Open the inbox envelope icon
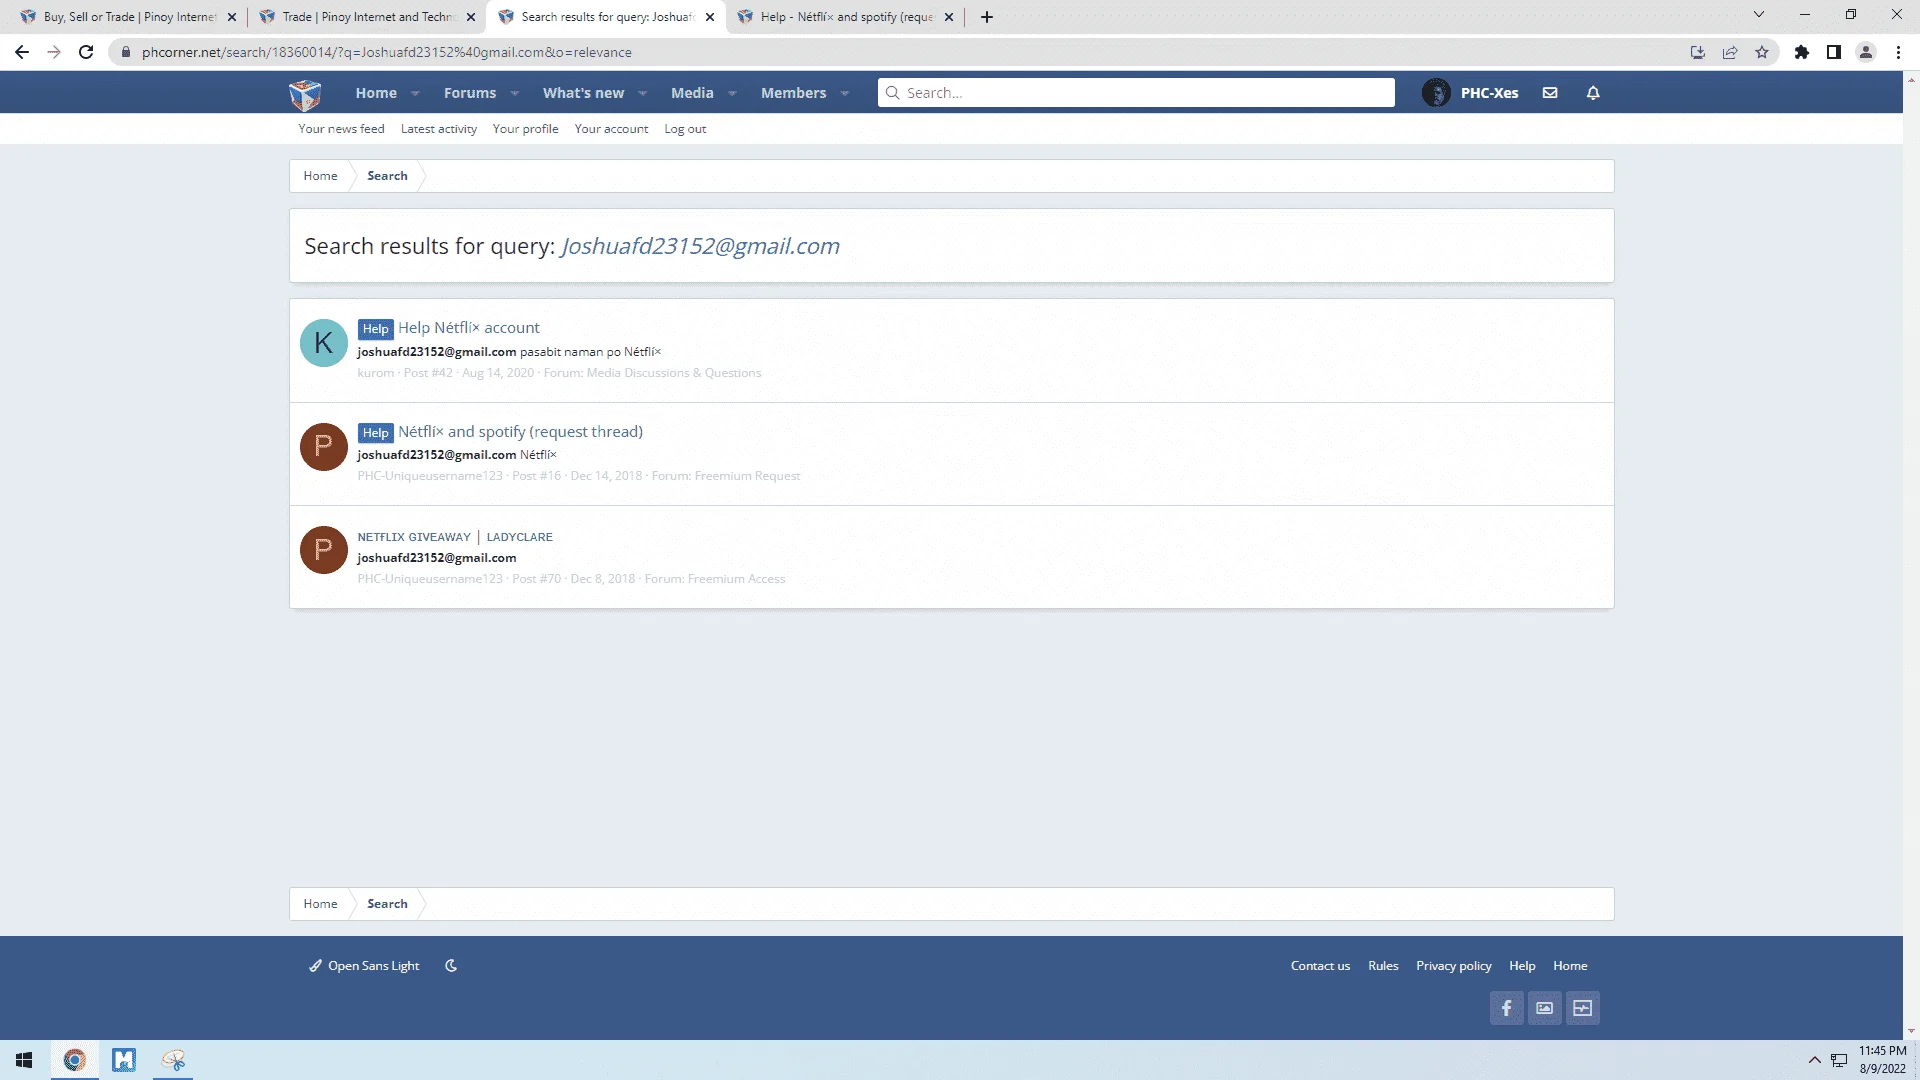 [1550, 93]
